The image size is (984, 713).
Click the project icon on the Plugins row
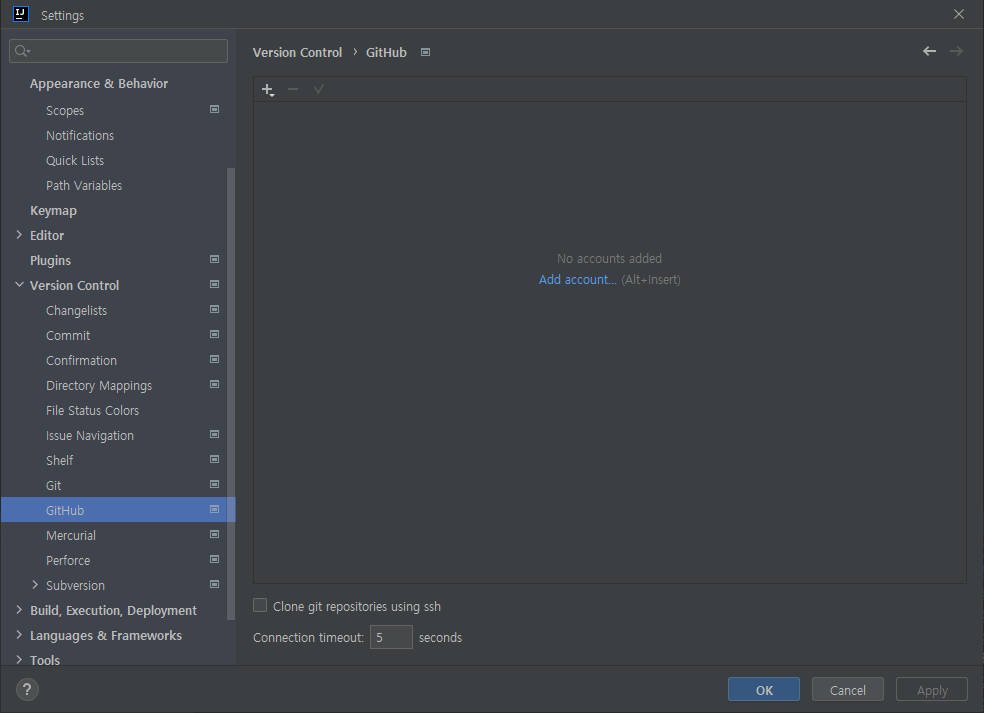click(215, 259)
